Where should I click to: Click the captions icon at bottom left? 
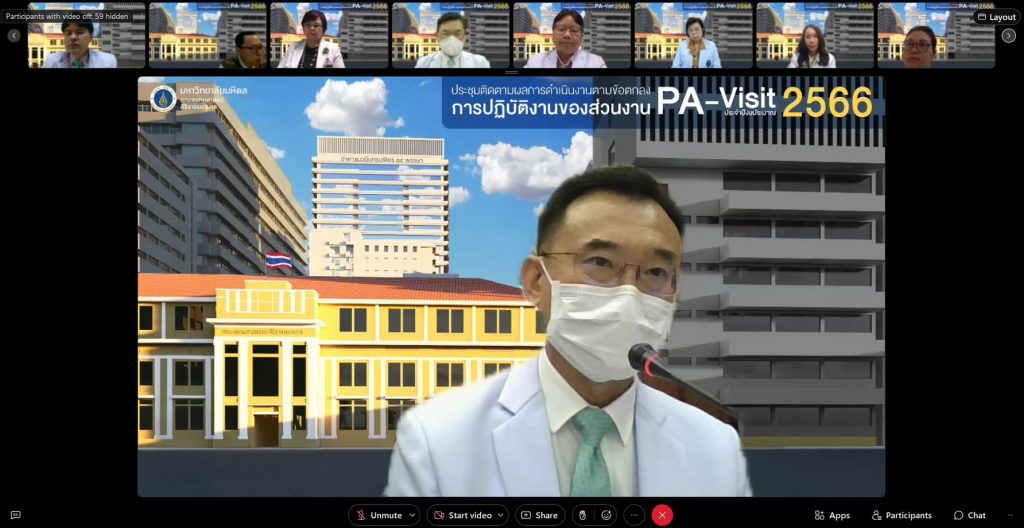(x=15, y=515)
